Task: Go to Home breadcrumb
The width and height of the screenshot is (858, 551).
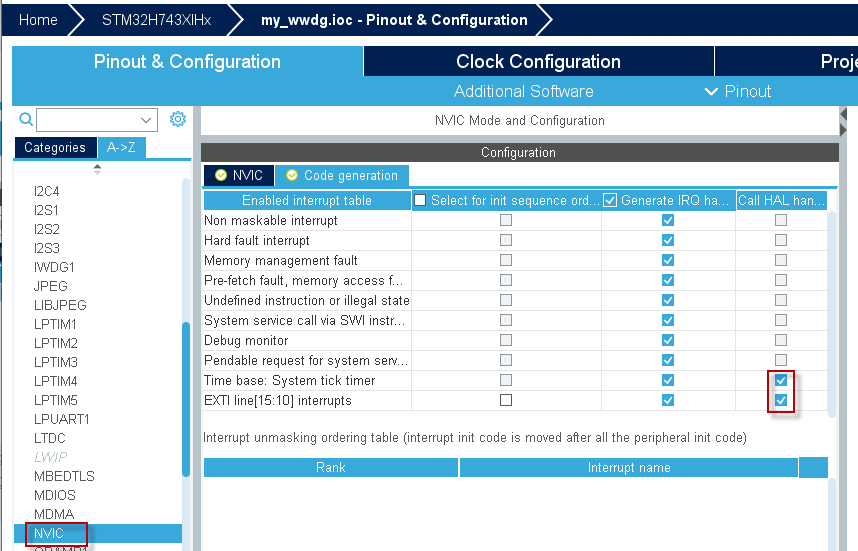Action: pos(38,20)
